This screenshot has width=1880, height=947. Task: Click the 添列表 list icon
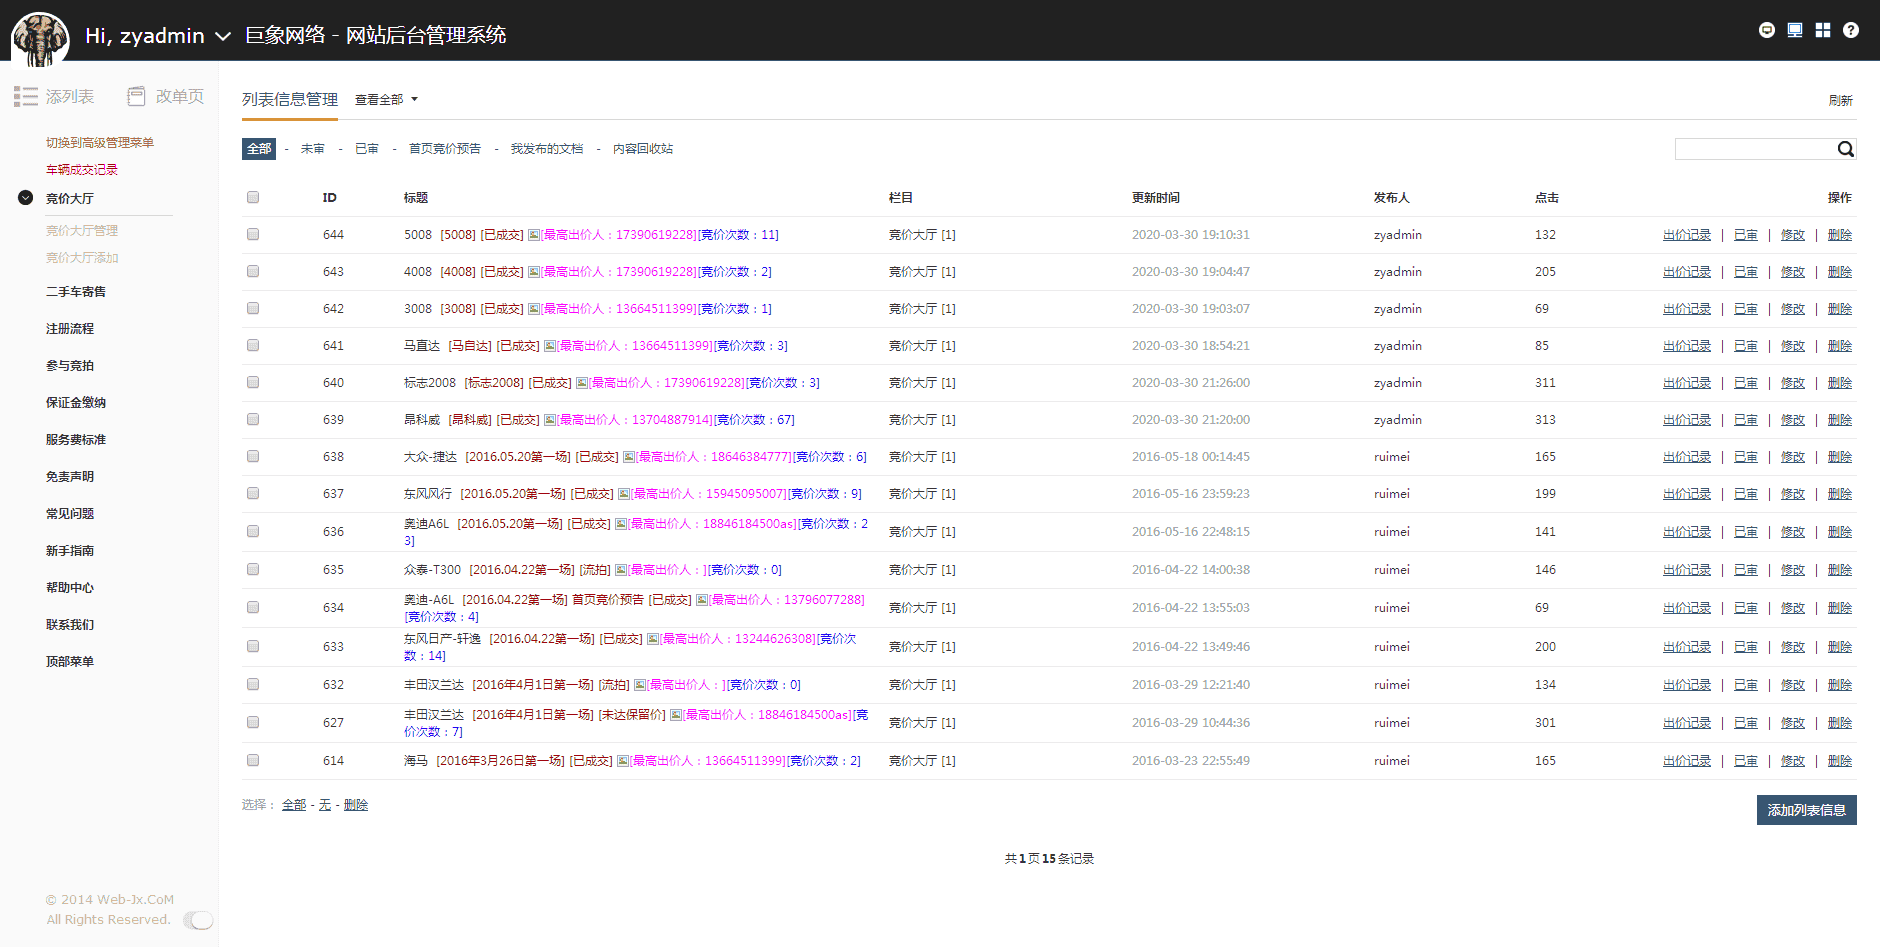(x=26, y=96)
